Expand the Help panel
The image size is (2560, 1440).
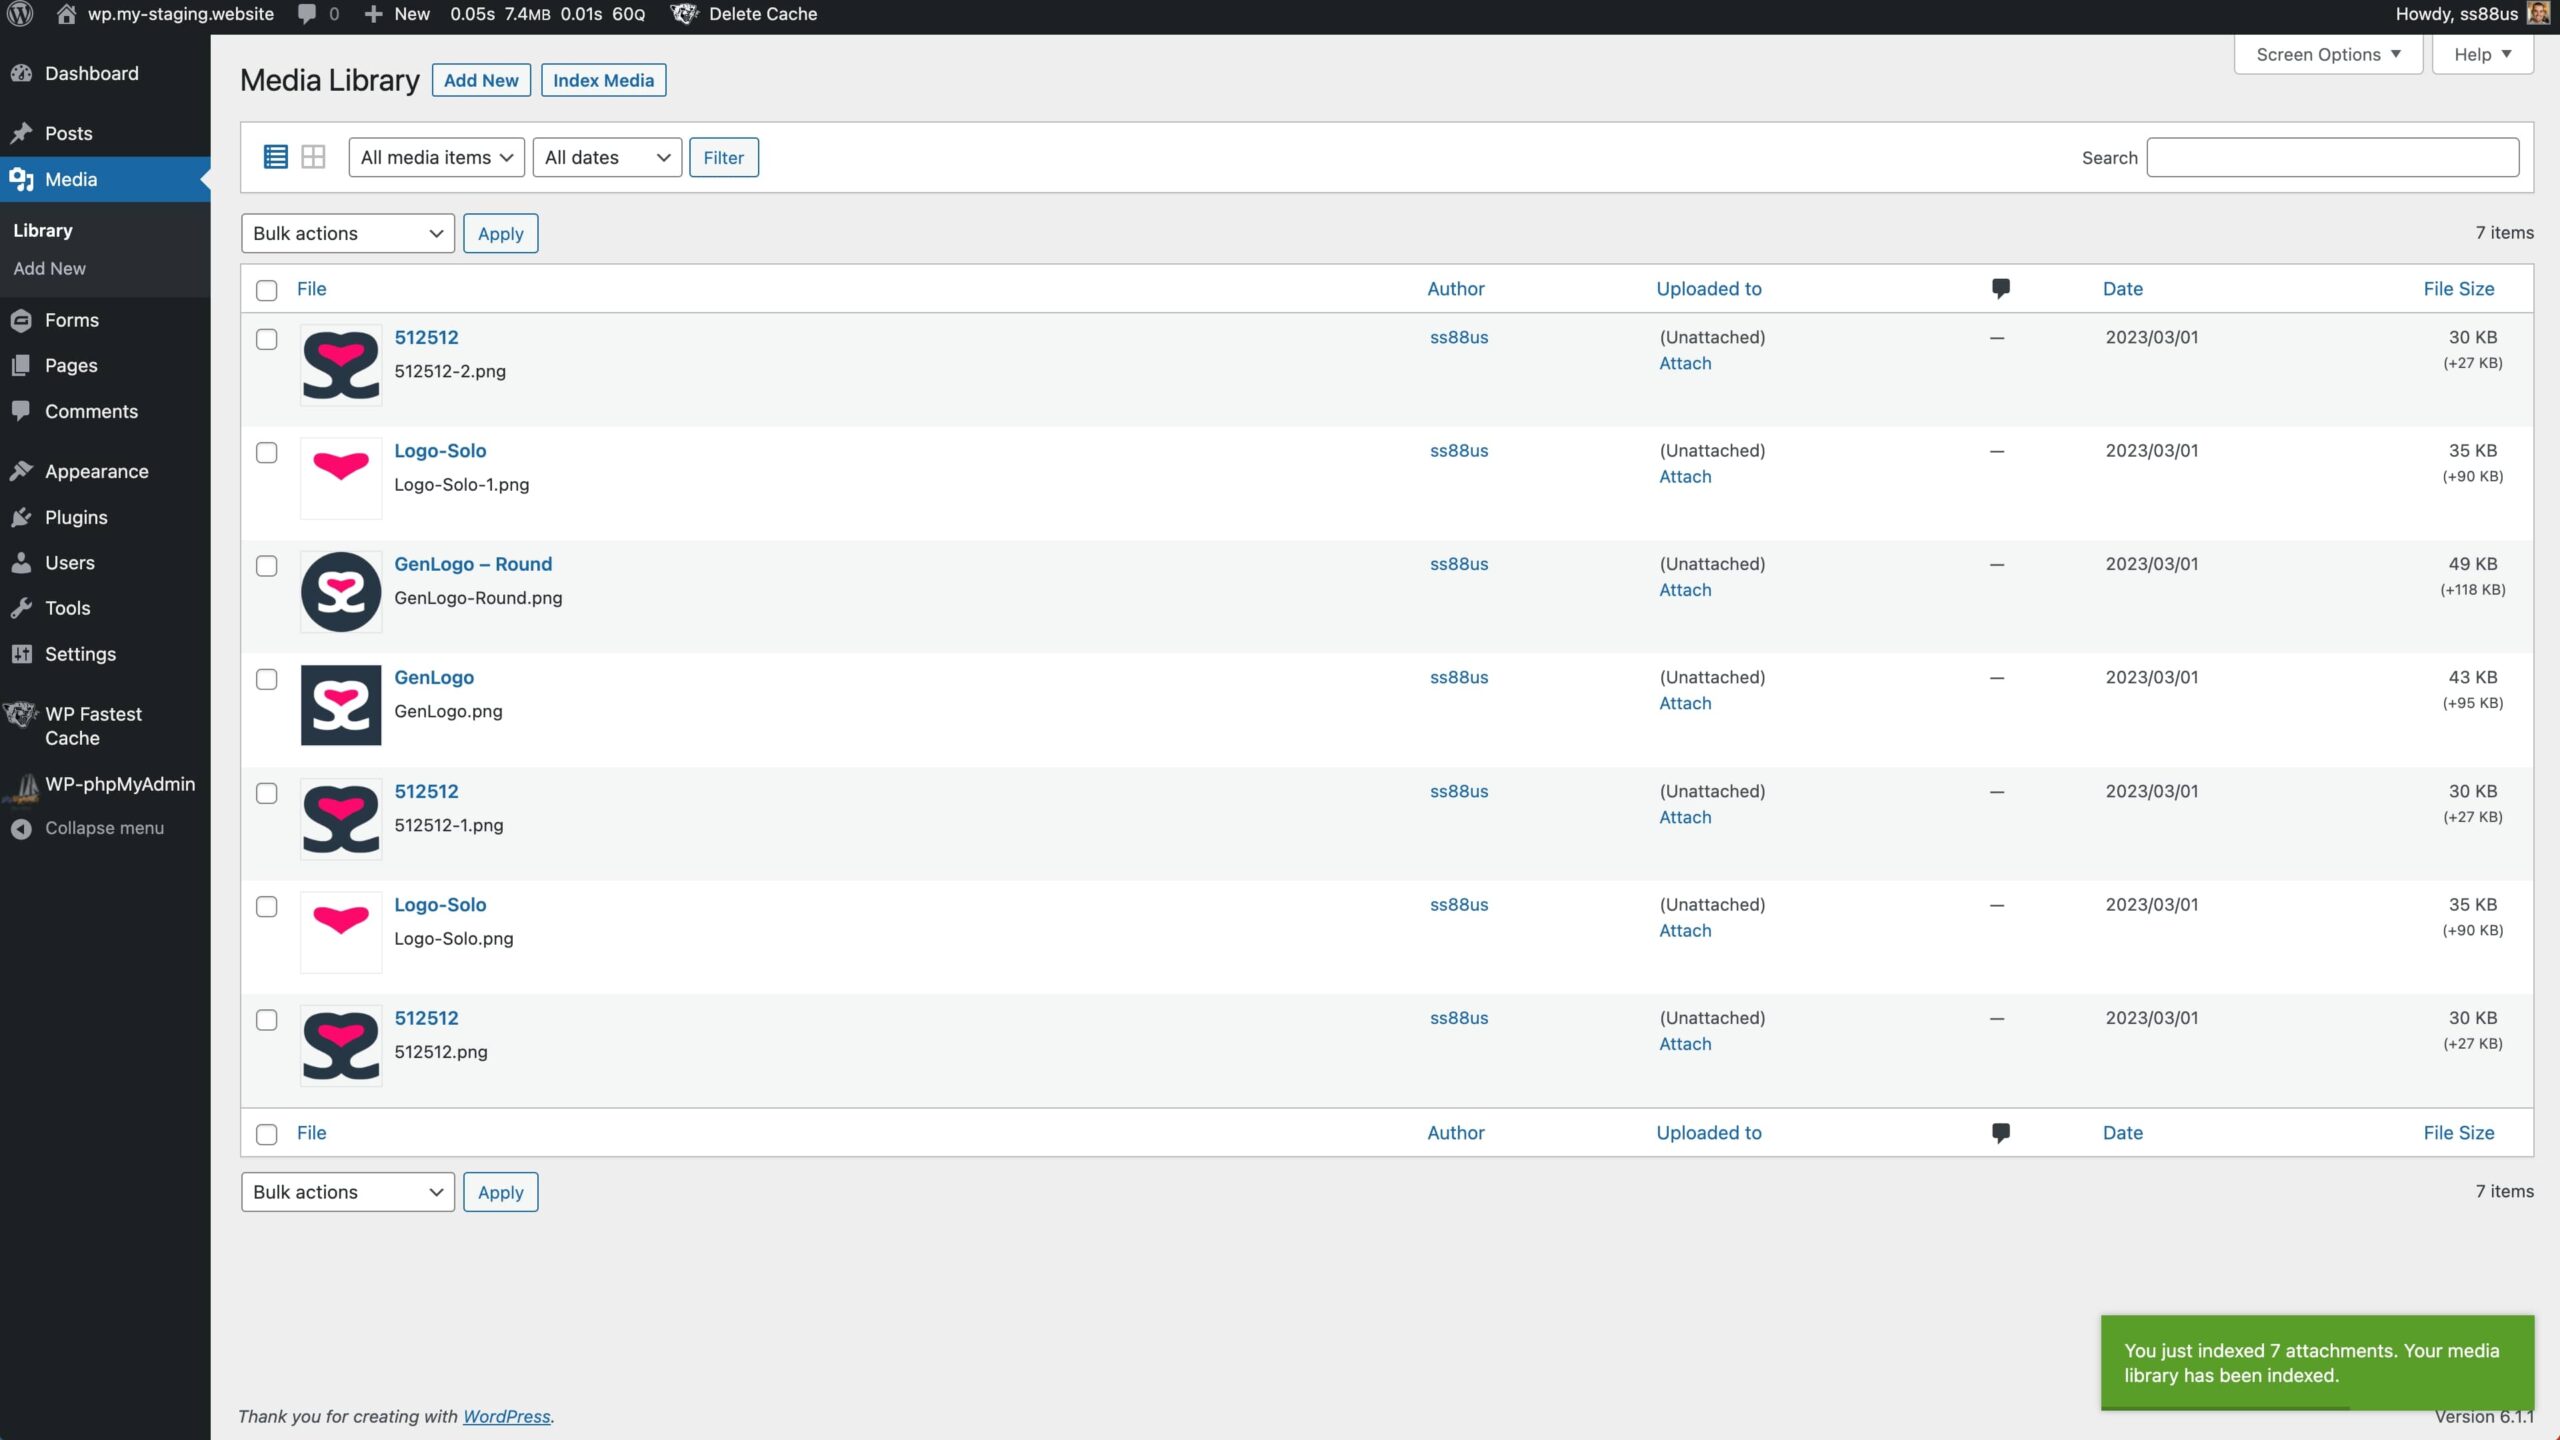click(2482, 54)
